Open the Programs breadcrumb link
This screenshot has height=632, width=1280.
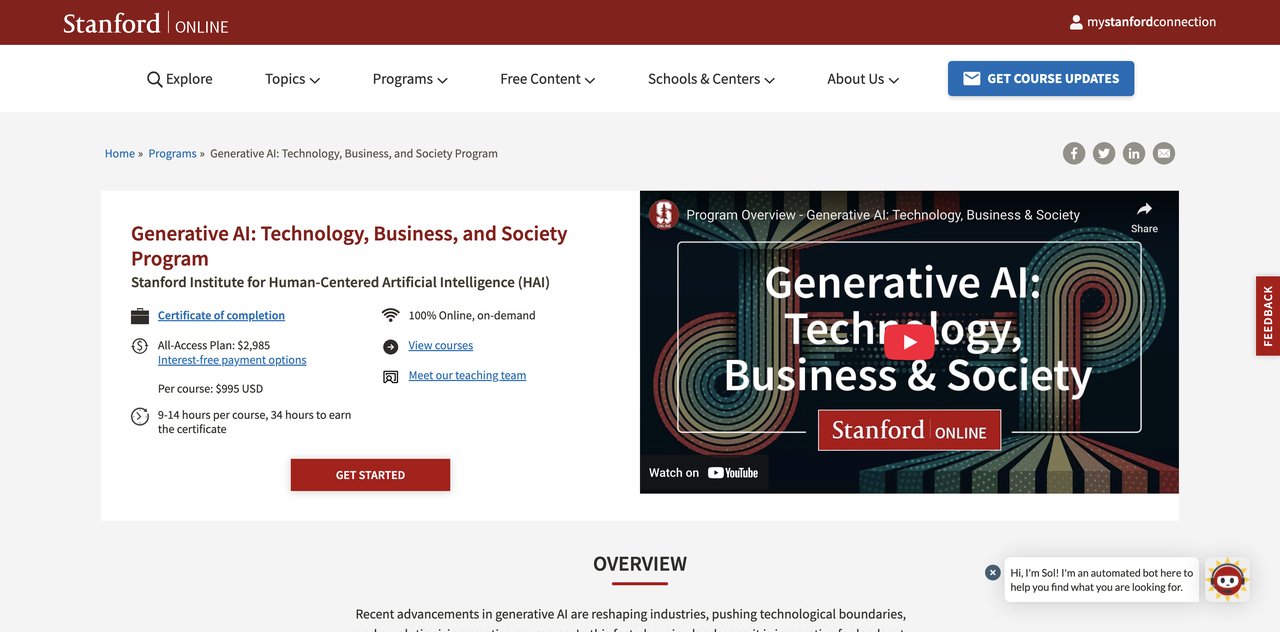(172, 153)
